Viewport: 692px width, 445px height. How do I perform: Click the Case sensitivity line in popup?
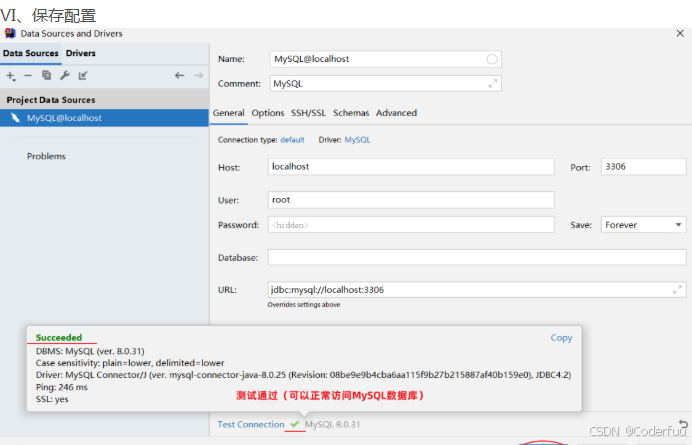tap(130, 363)
